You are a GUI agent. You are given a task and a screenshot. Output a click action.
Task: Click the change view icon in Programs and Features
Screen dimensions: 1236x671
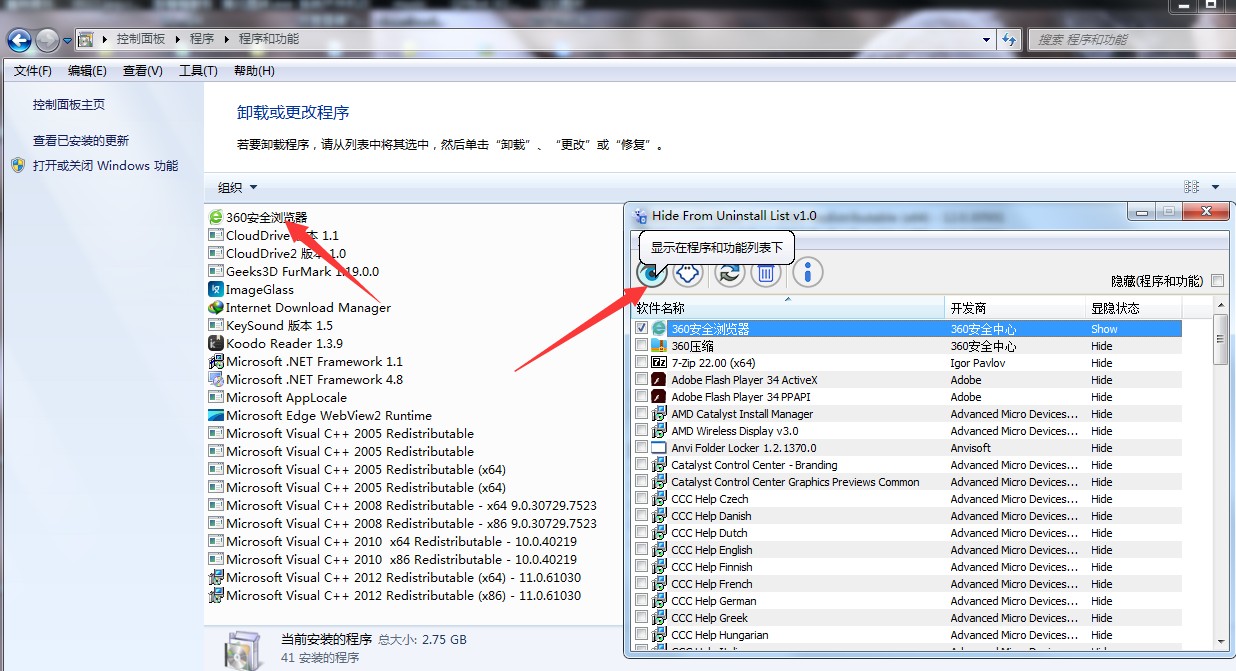(x=1191, y=187)
